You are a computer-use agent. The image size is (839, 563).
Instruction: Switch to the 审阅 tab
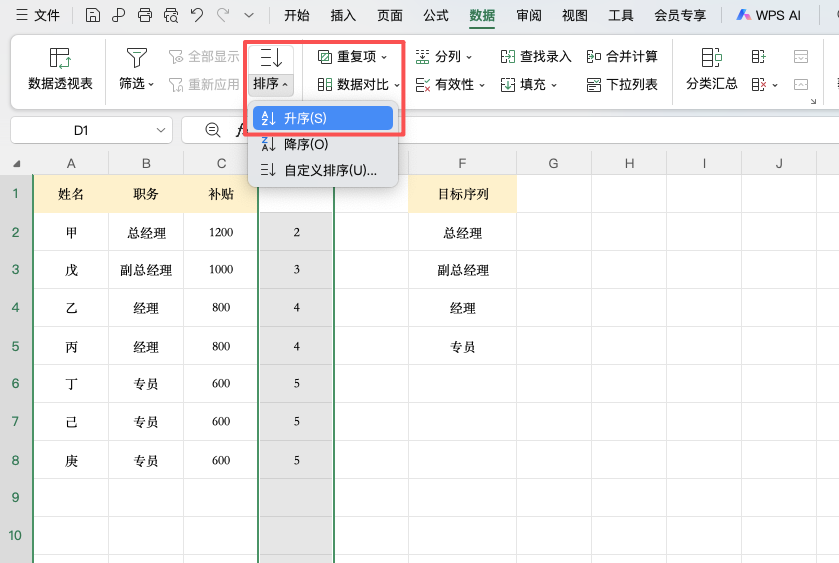click(x=529, y=16)
